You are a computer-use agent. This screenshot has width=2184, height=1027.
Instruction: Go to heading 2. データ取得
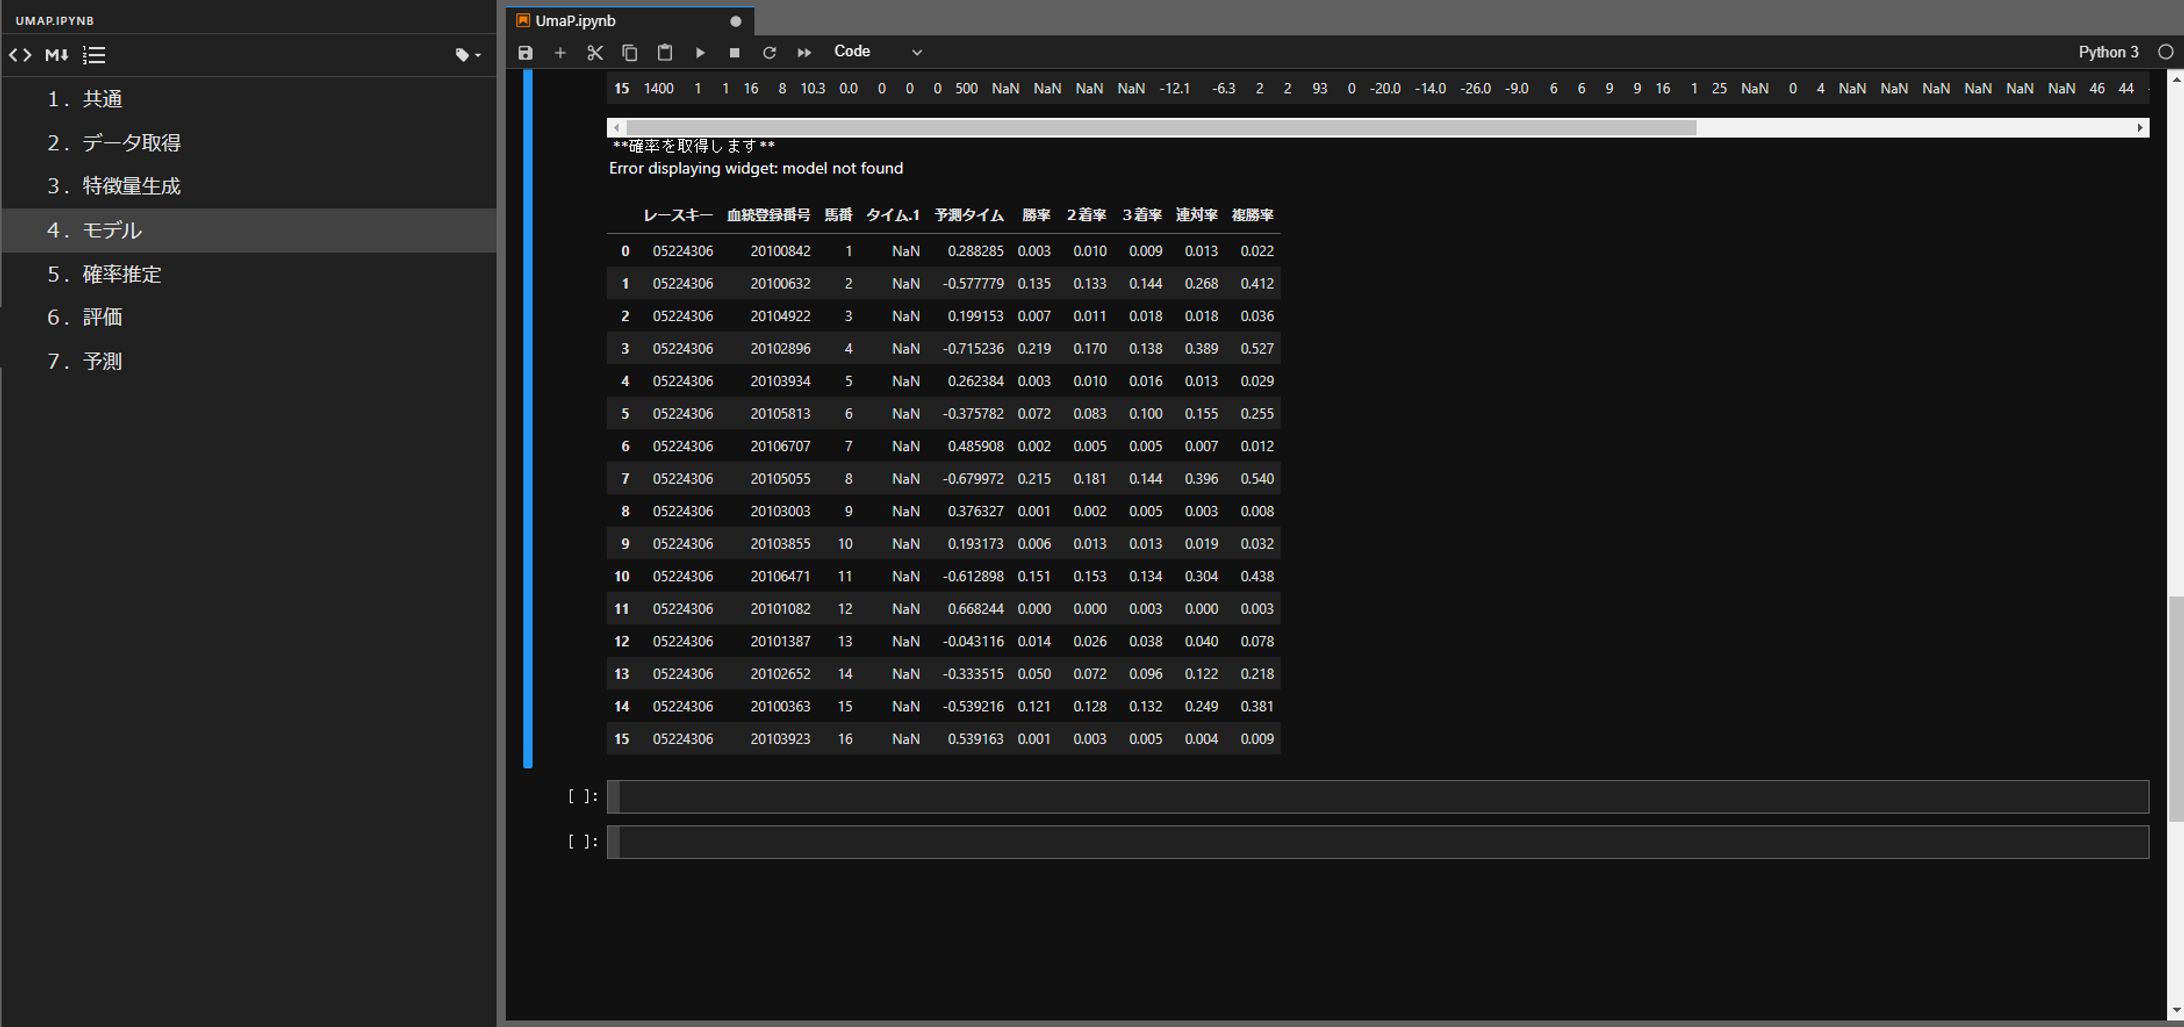pyautogui.click(x=249, y=143)
